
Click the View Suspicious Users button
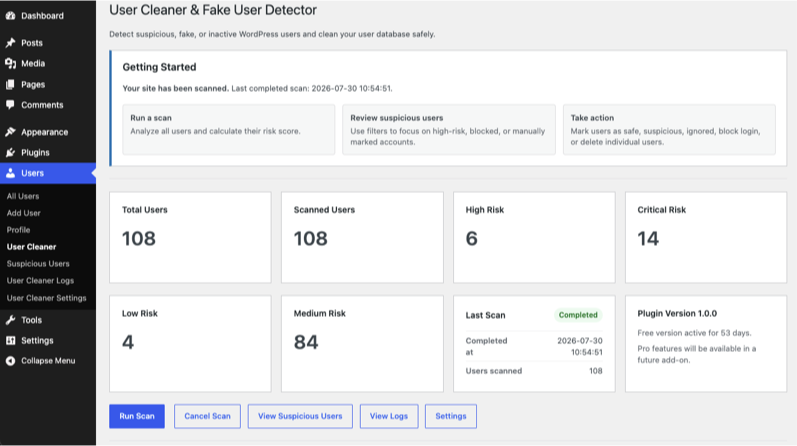coord(300,416)
